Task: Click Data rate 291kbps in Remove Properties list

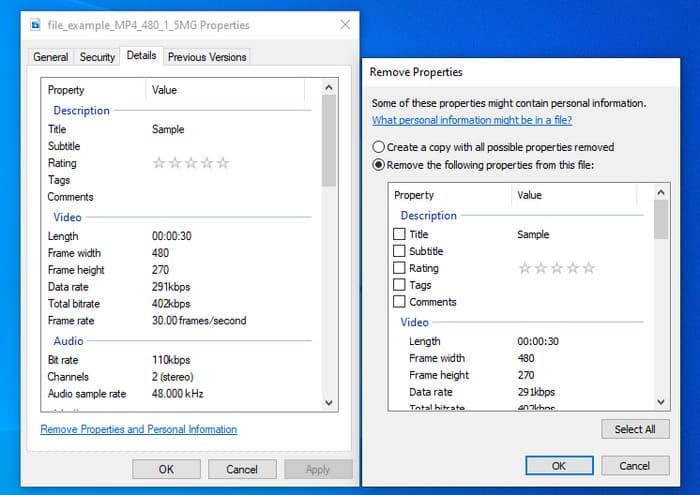Action: pyautogui.click(x=536, y=392)
